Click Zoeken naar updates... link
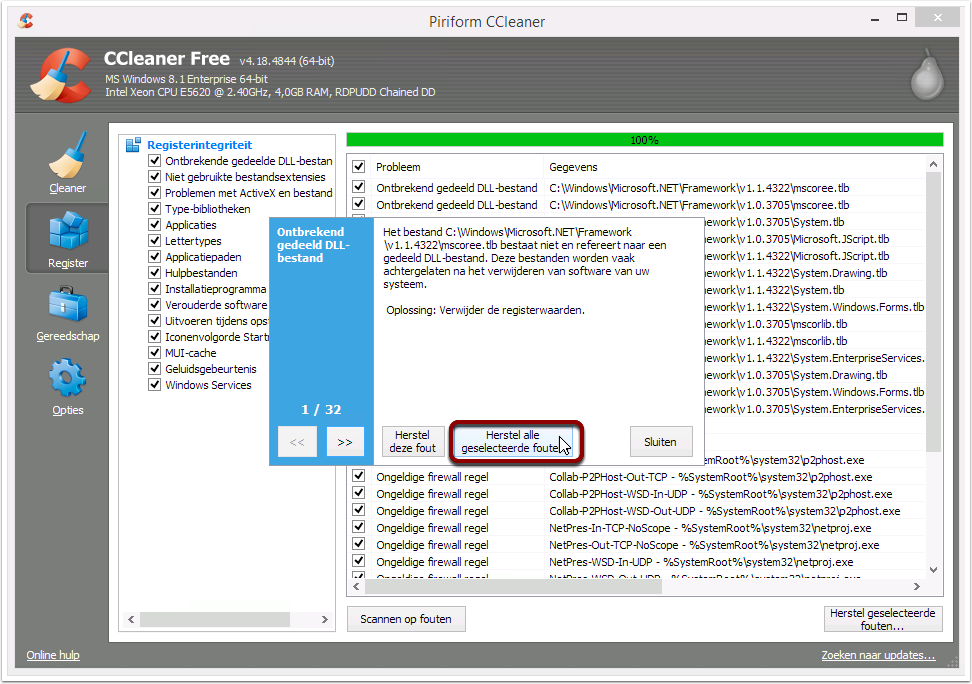Image resolution: width=972 pixels, height=684 pixels. point(878,655)
